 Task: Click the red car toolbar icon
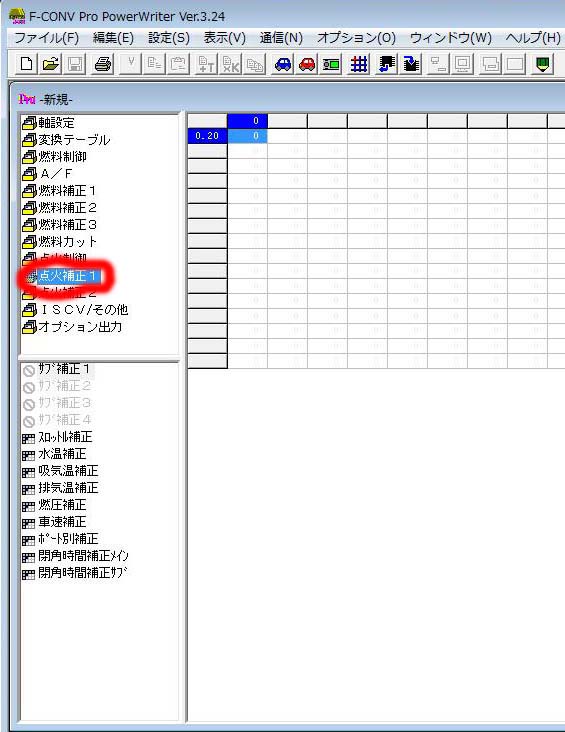tap(307, 64)
